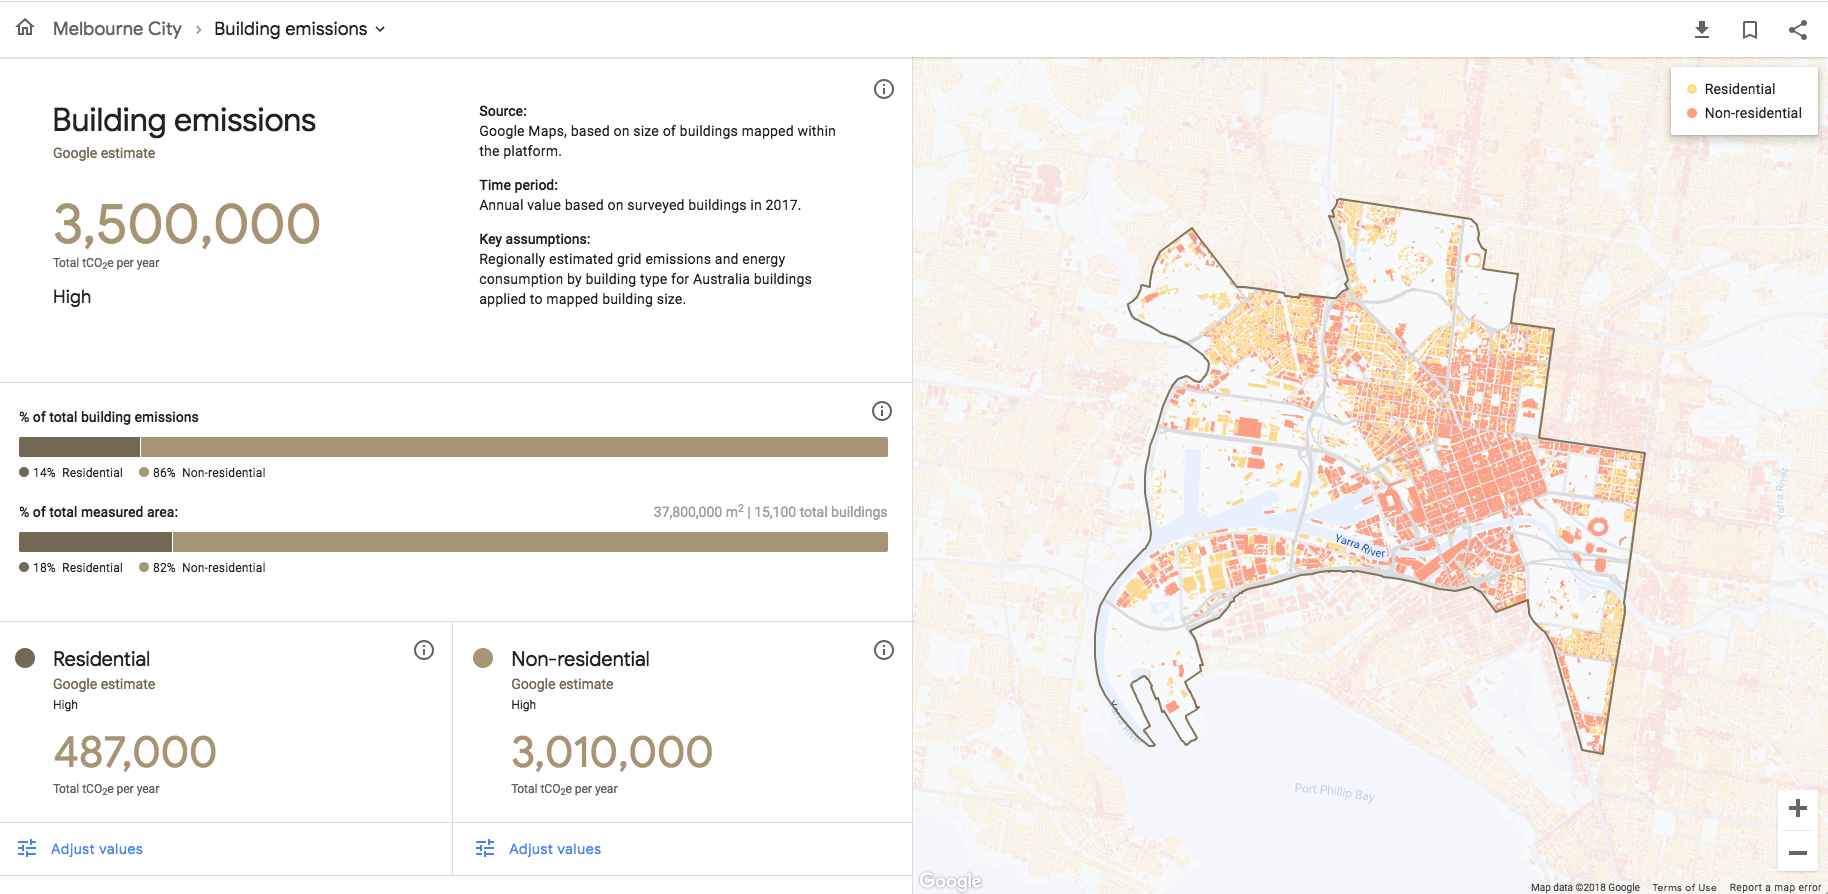The height and width of the screenshot is (894, 1828).
Task: Zoom in on the map
Action: [1798, 808]
